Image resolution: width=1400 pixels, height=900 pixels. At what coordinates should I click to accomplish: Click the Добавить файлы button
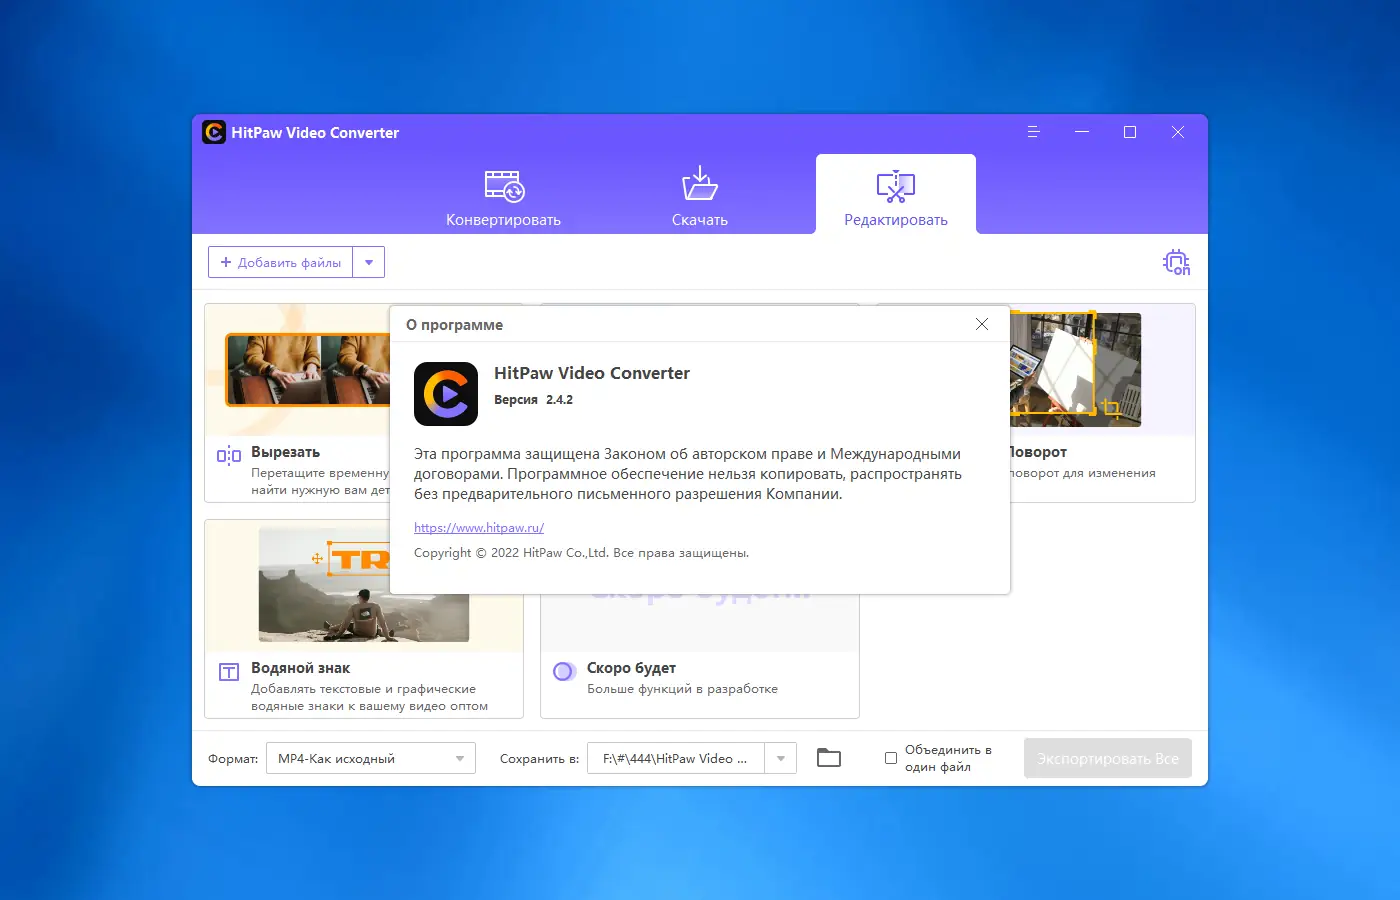(281, 262)
